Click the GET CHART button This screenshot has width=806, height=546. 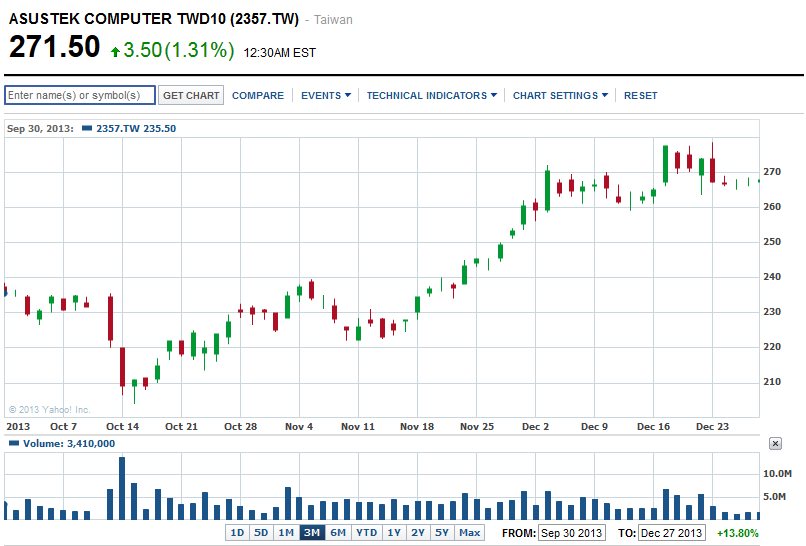[191, 95]
